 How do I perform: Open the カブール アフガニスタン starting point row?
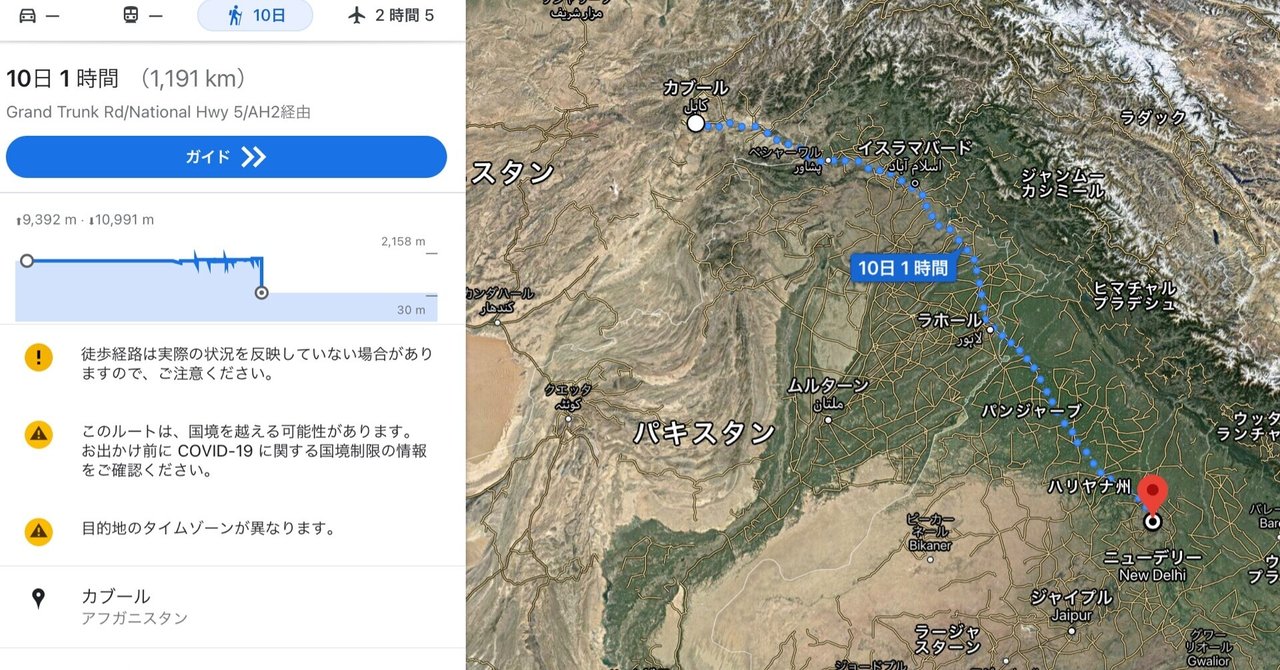(x=232, y=607)
